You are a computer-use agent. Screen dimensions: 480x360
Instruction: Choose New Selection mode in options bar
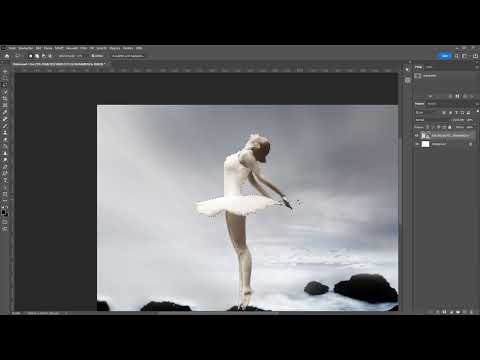pyautogui.click(x=30, y=56)
